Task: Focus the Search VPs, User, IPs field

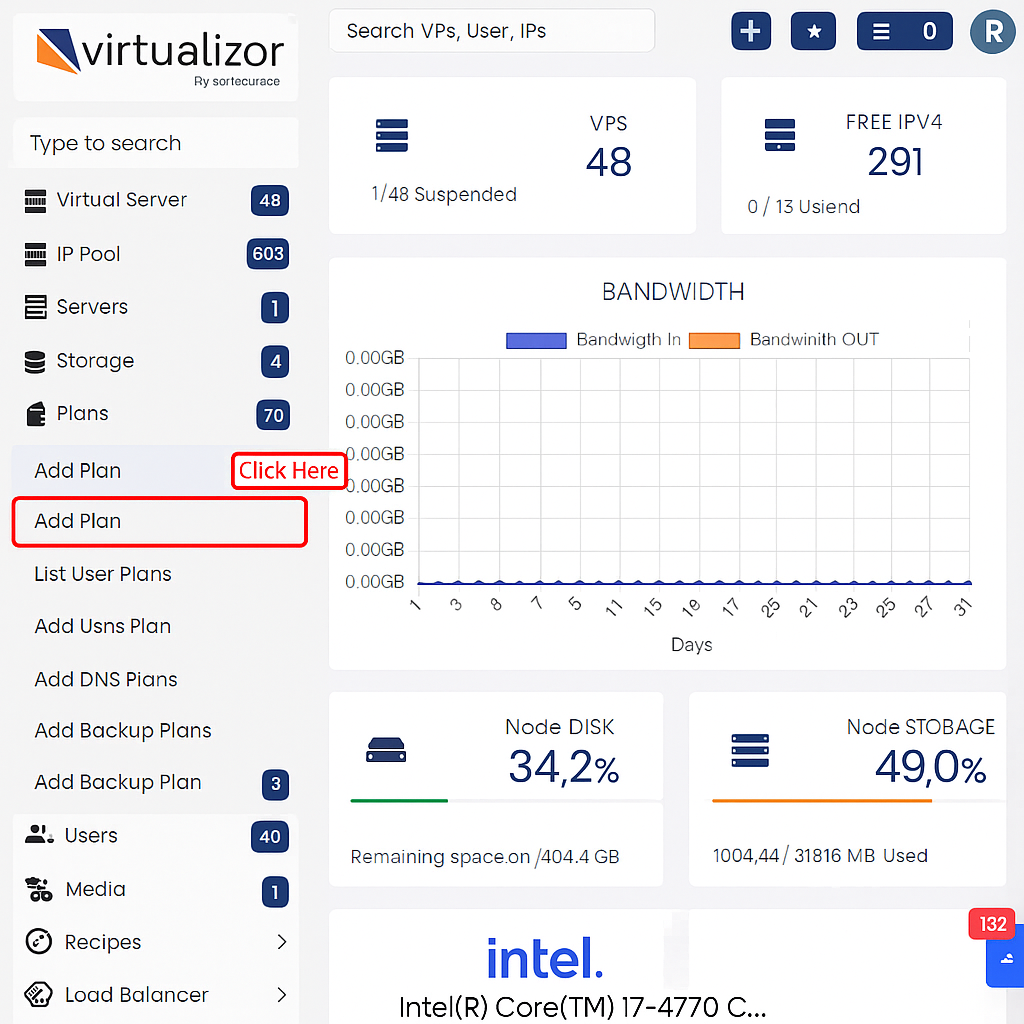Action: (x=491, y=31)
